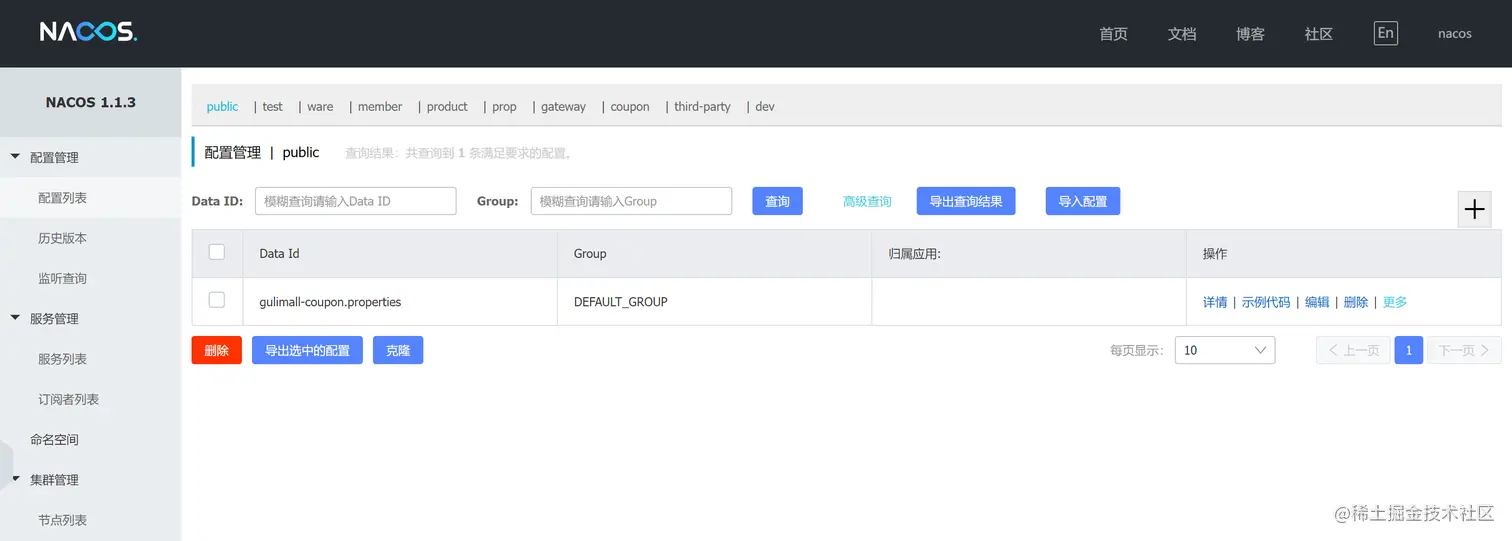Viewport: 1512px width, 541px height.
Task: Click the 下一页 next page button
Action: click(1464, 350)
